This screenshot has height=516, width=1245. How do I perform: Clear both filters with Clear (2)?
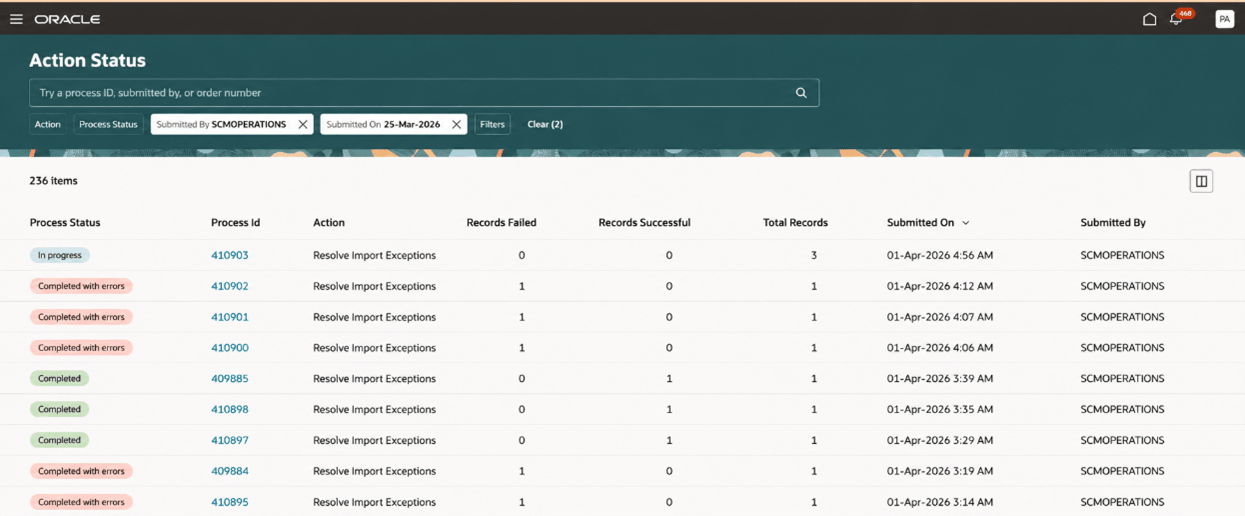click(x=545, y=124)
